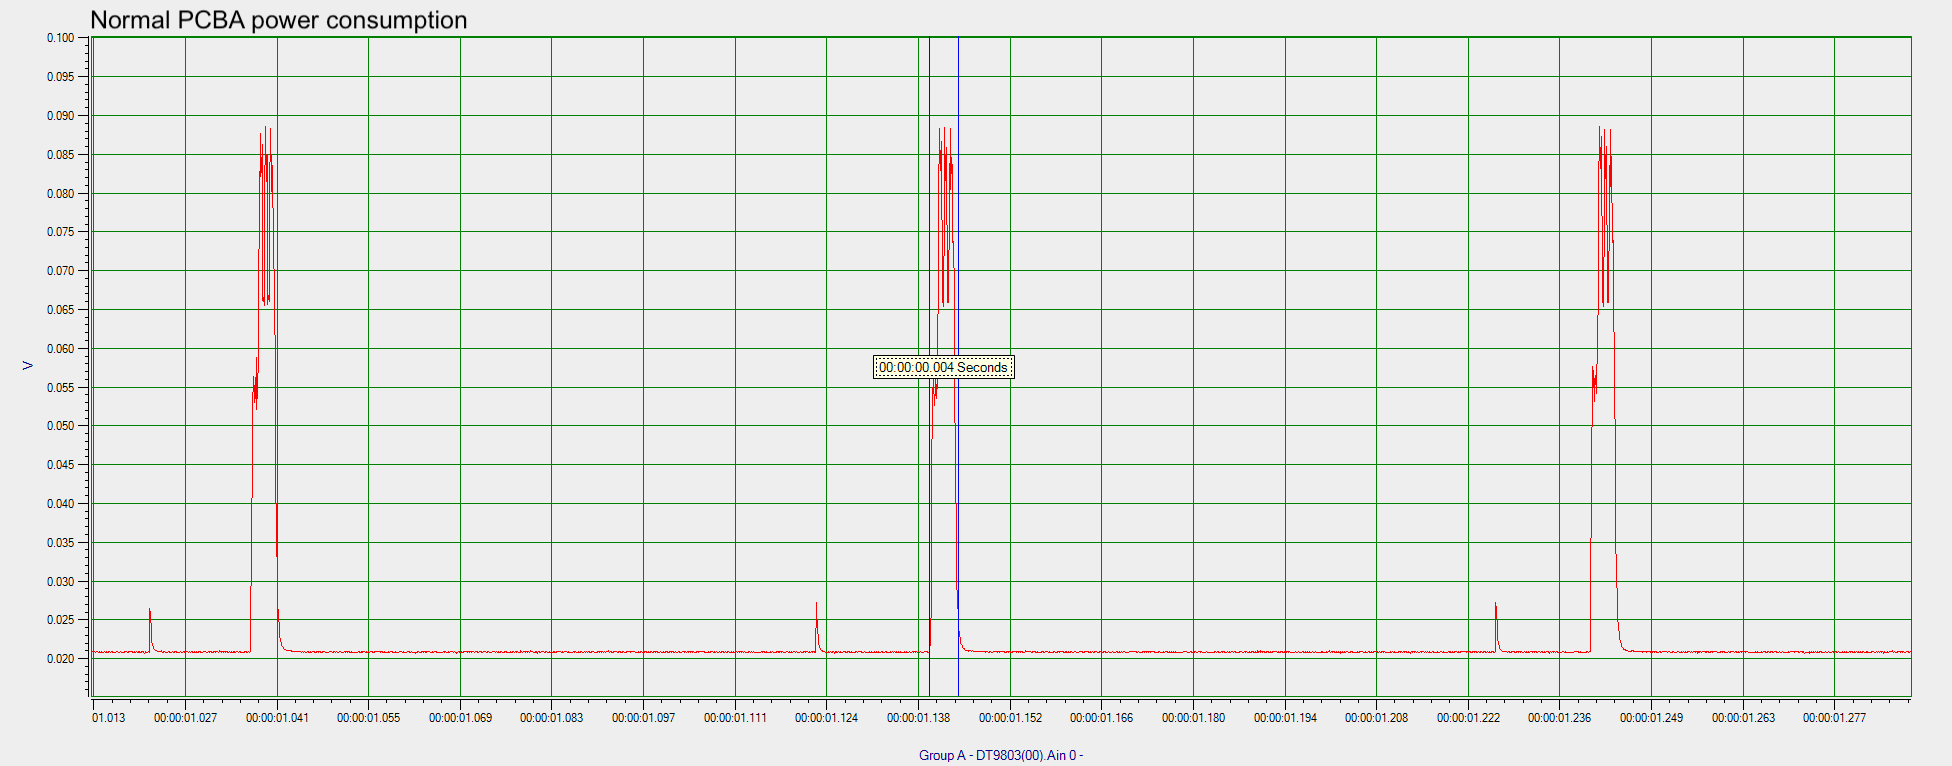Click the 00:00:01.180 time axis label

(x=1193, y=718)
